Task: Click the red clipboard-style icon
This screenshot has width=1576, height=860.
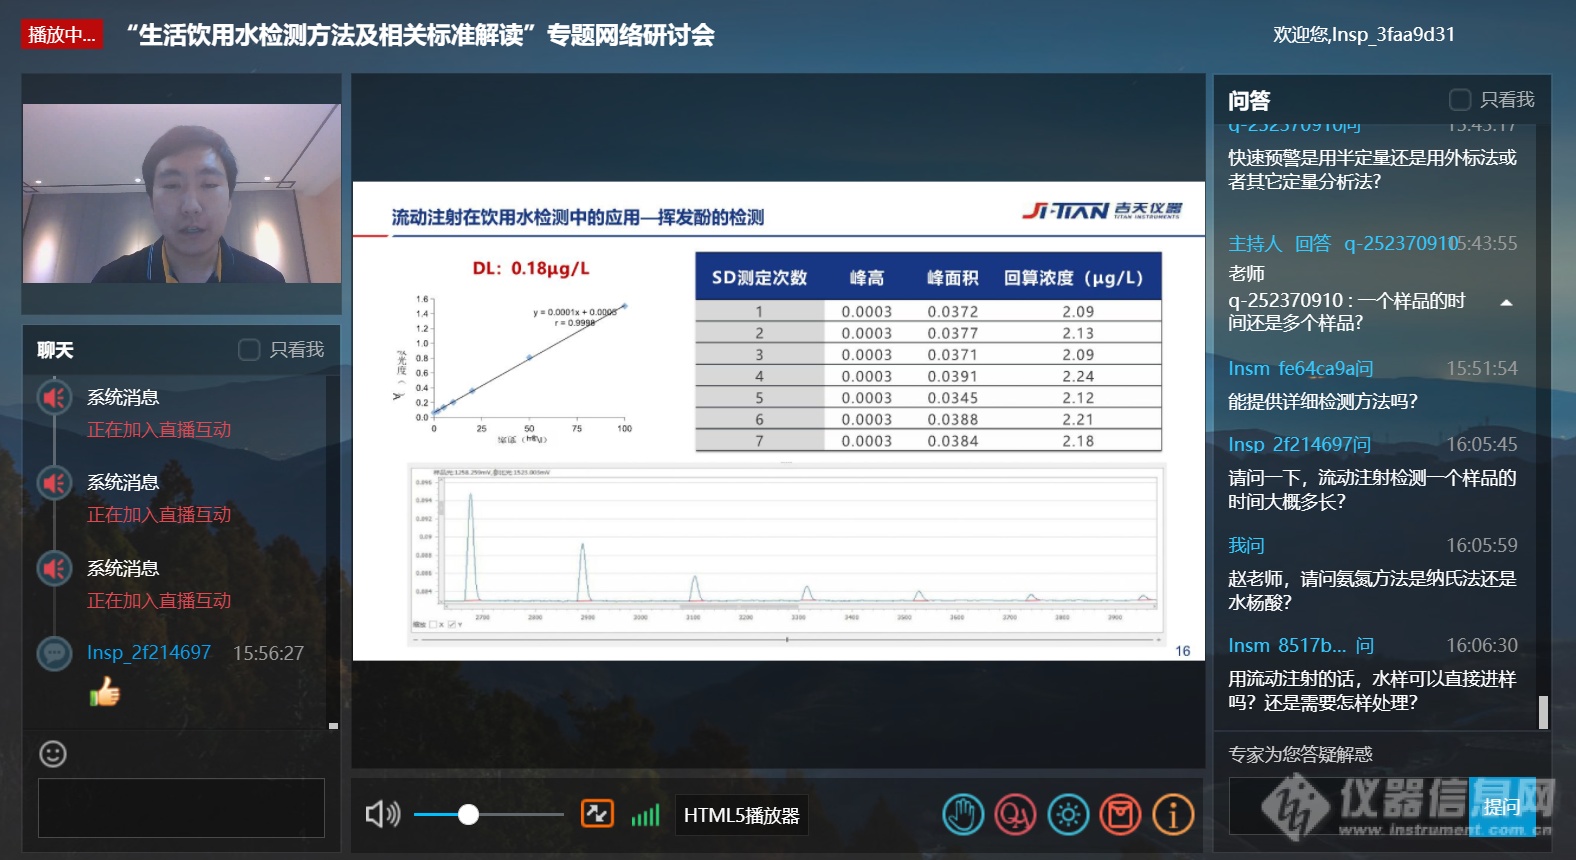Action: coord(1120,815)
